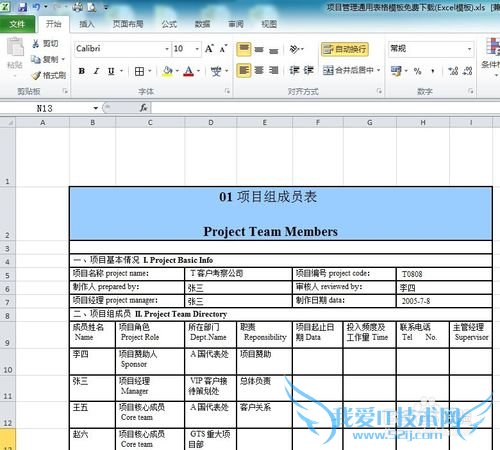Switch to the 审阅 (Review) tab

click(x=236, y=24)
